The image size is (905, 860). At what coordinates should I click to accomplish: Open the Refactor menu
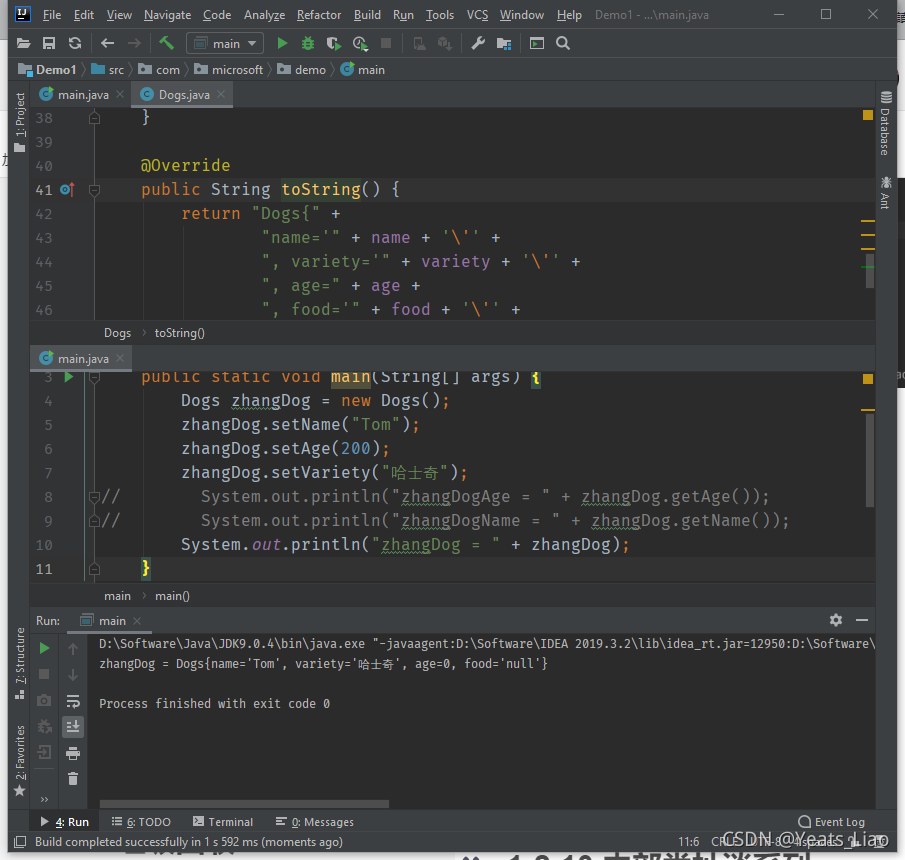tap(319, 15)
